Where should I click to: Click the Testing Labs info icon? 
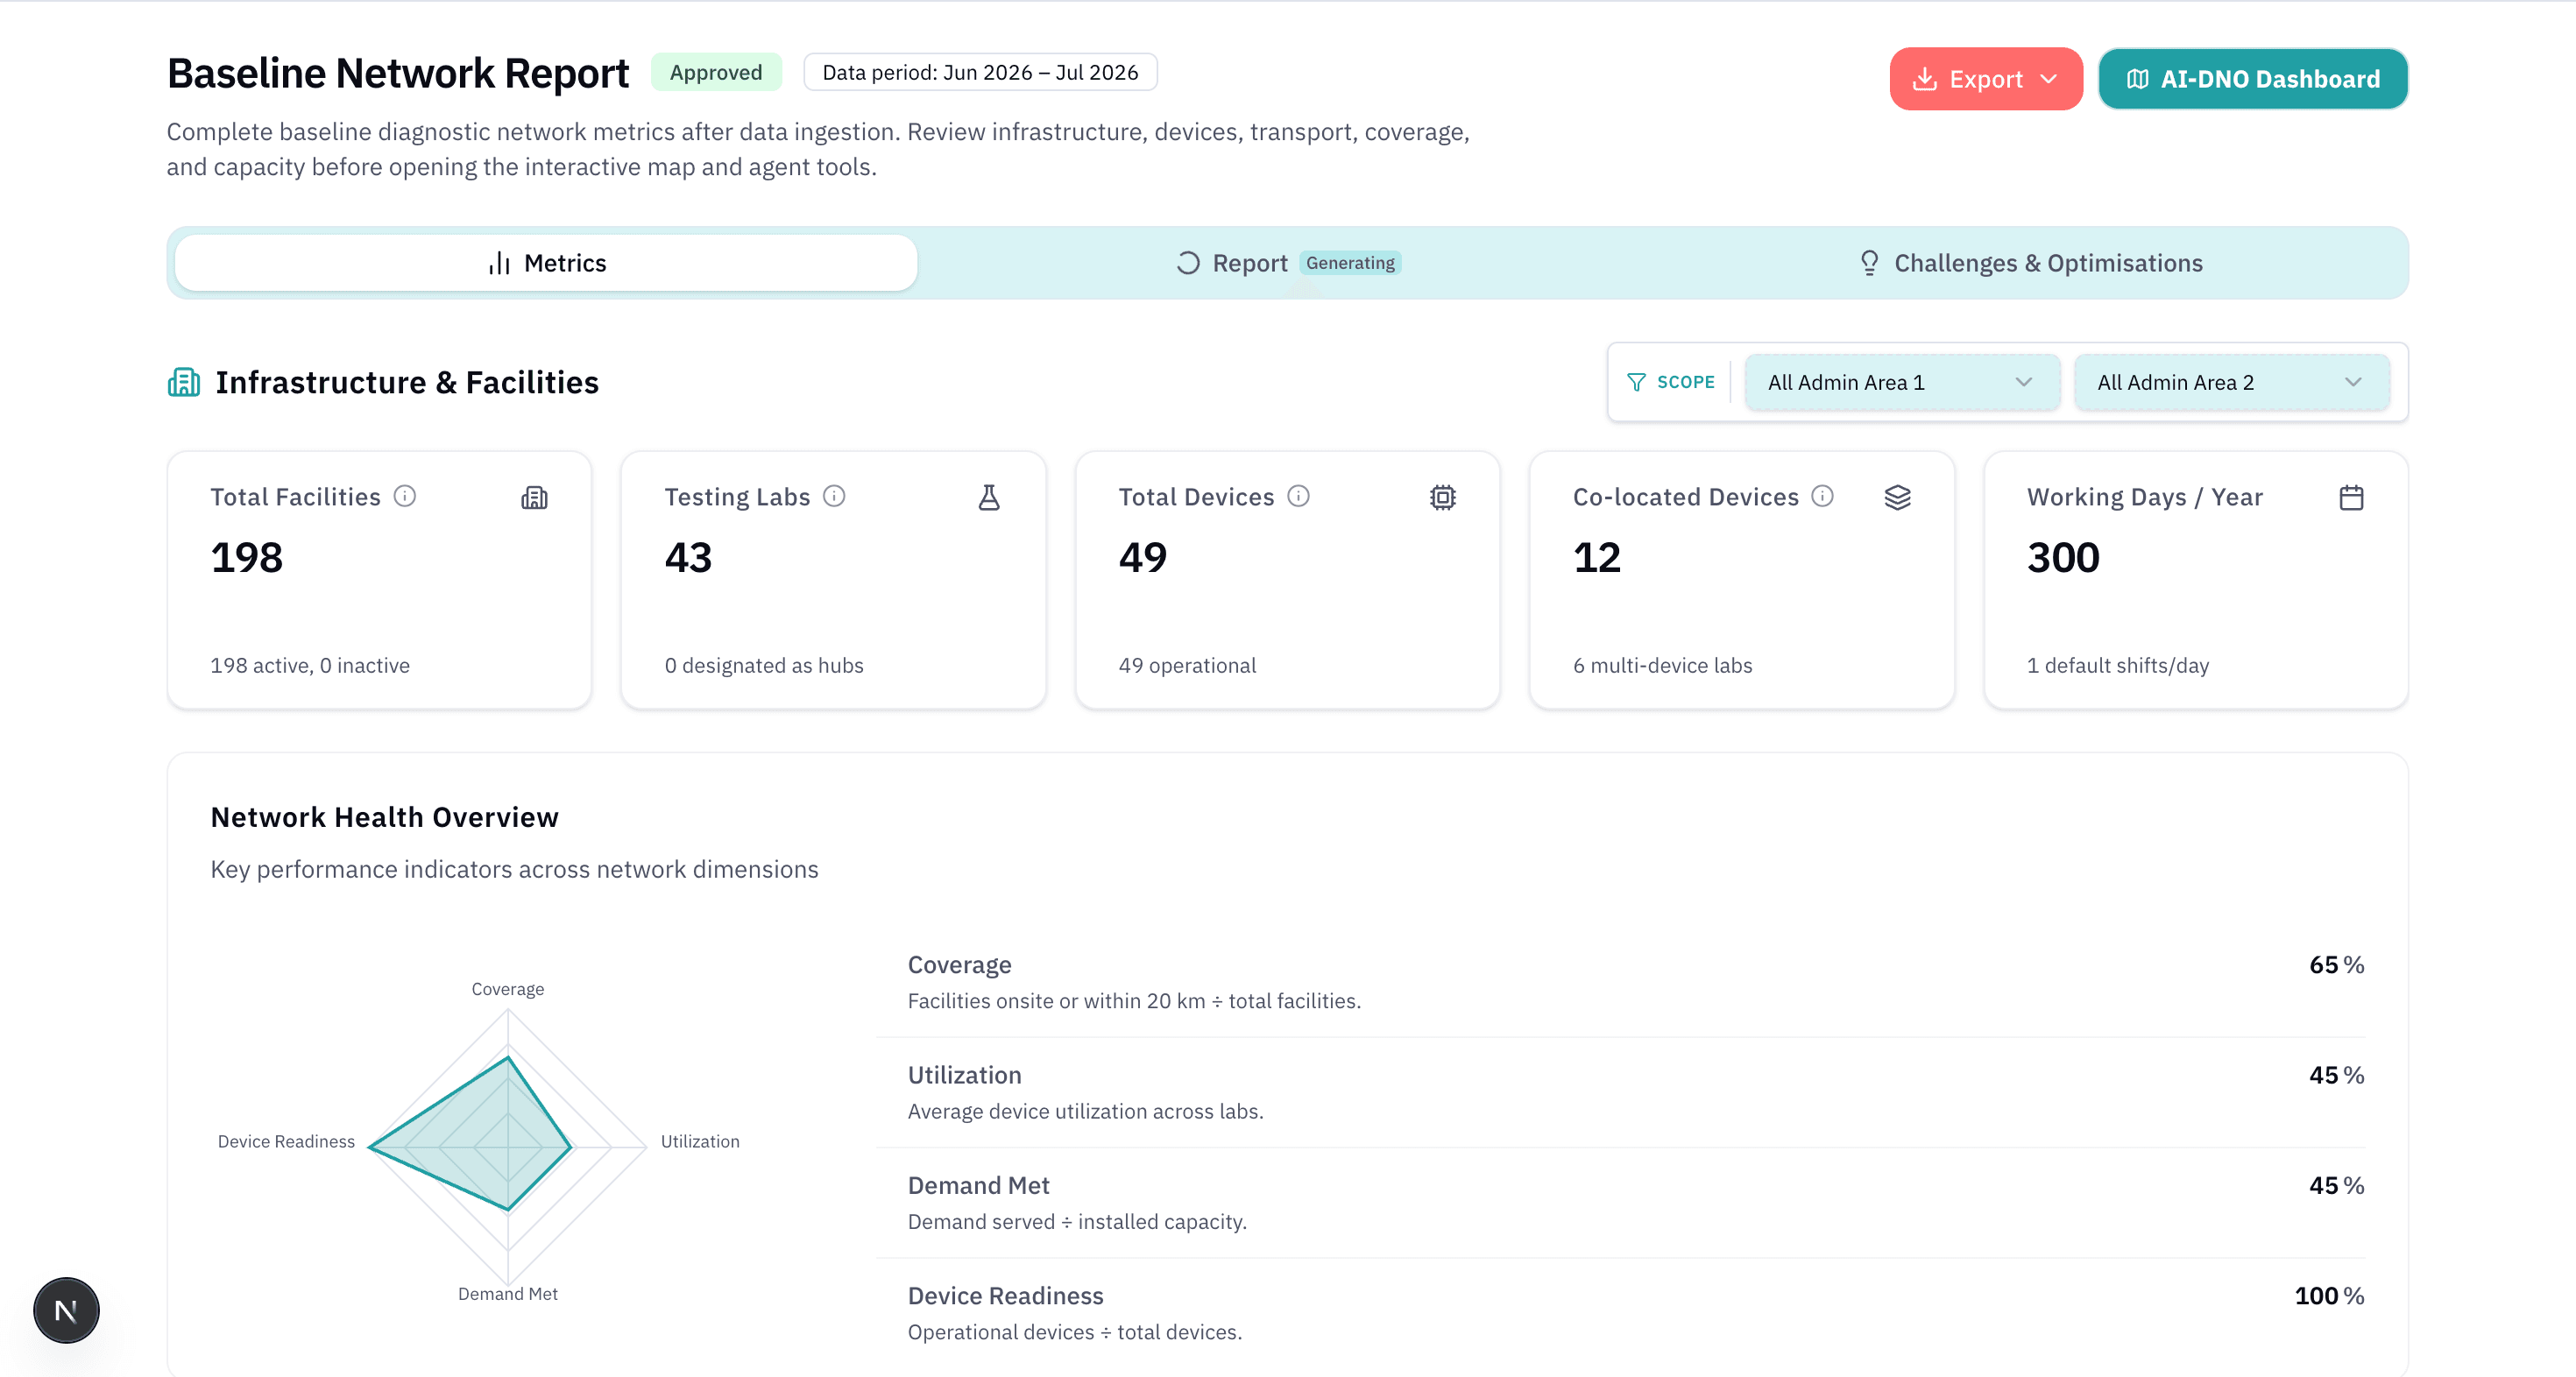click(834, 496)
